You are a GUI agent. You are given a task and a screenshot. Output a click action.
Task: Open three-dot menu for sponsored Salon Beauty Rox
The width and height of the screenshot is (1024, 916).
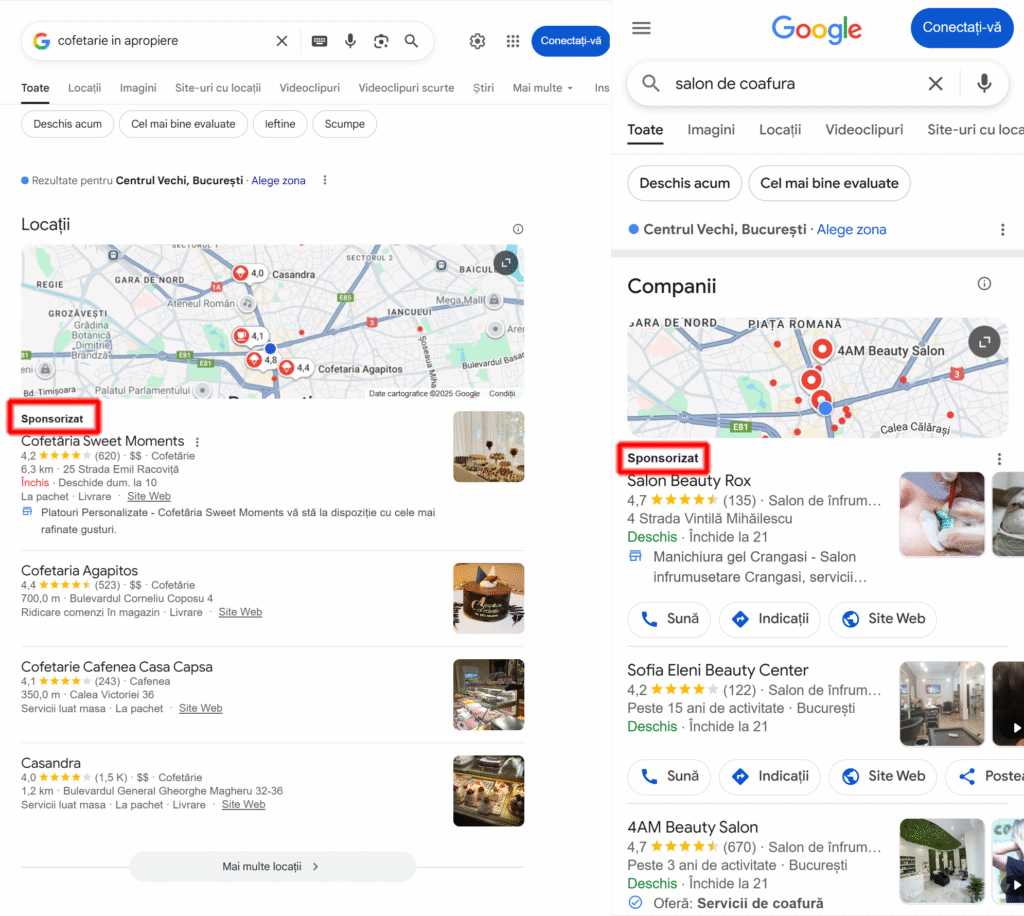999,459
